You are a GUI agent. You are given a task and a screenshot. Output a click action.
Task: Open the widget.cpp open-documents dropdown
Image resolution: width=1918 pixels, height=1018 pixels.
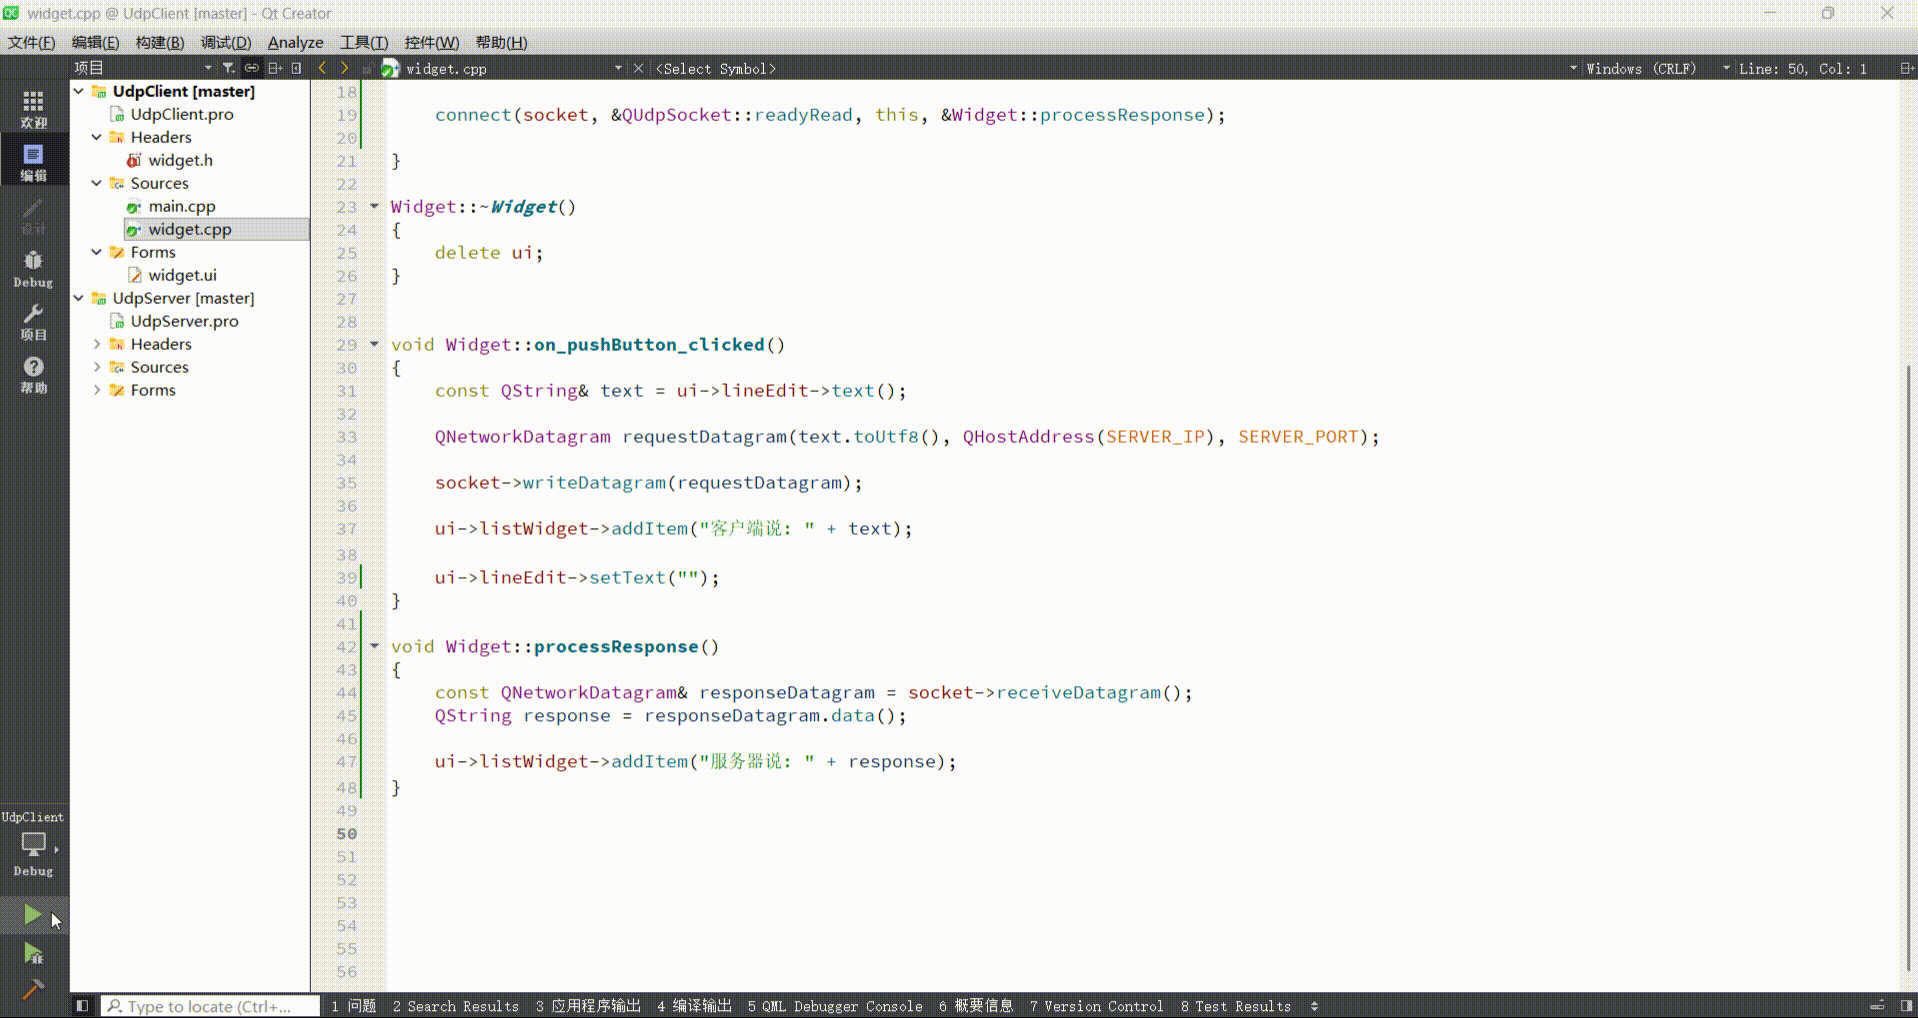(x=515, y=68)
